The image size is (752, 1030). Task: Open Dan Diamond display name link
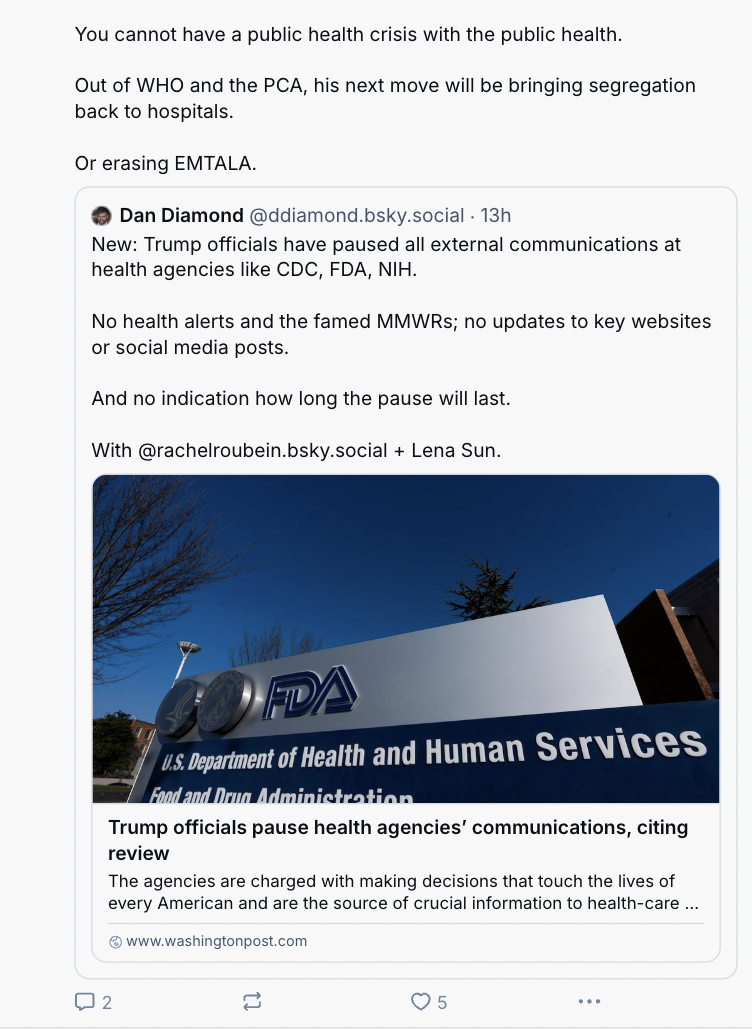pyautogui.click(x=181, y=215)
